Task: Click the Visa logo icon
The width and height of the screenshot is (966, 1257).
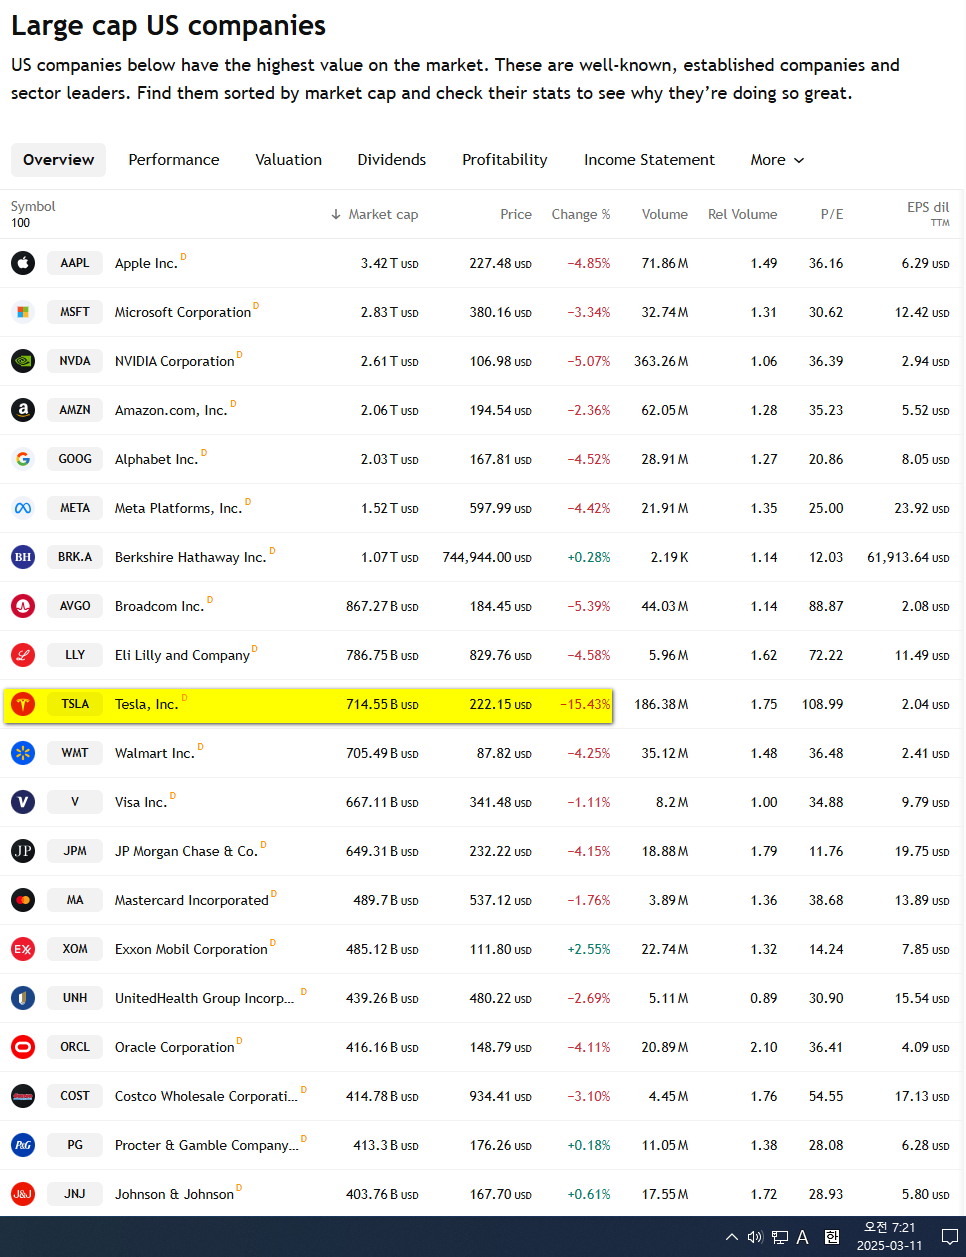Action: (23, 802)
